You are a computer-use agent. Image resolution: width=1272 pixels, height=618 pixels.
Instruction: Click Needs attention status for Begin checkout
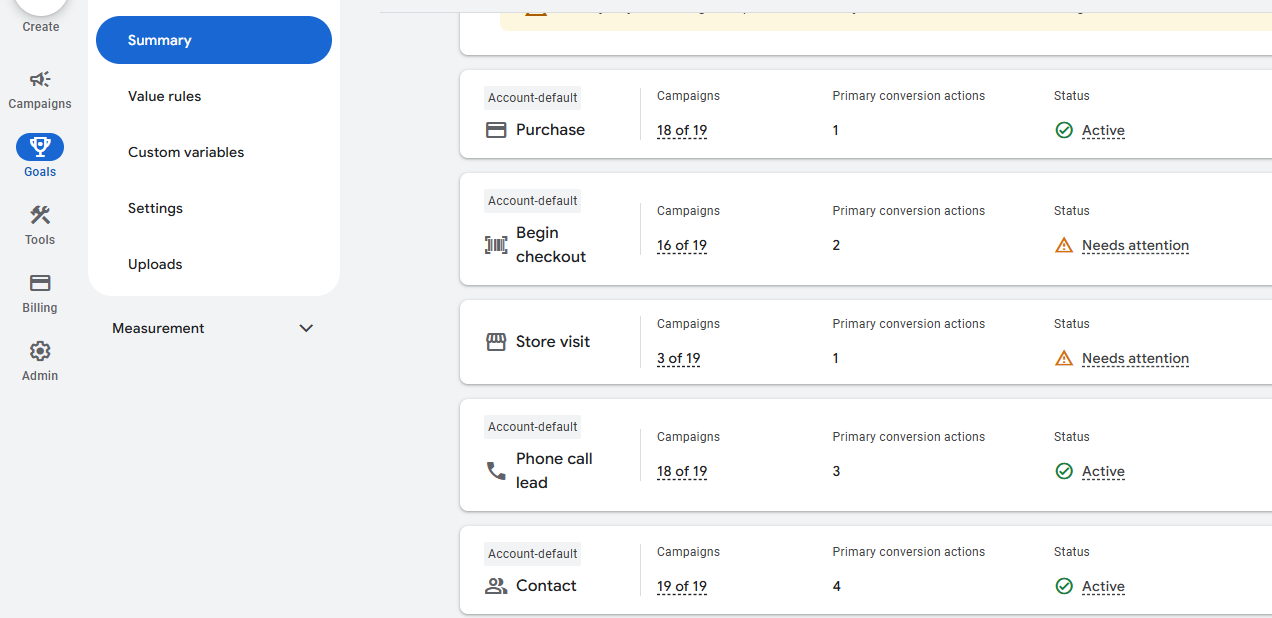1135,245
